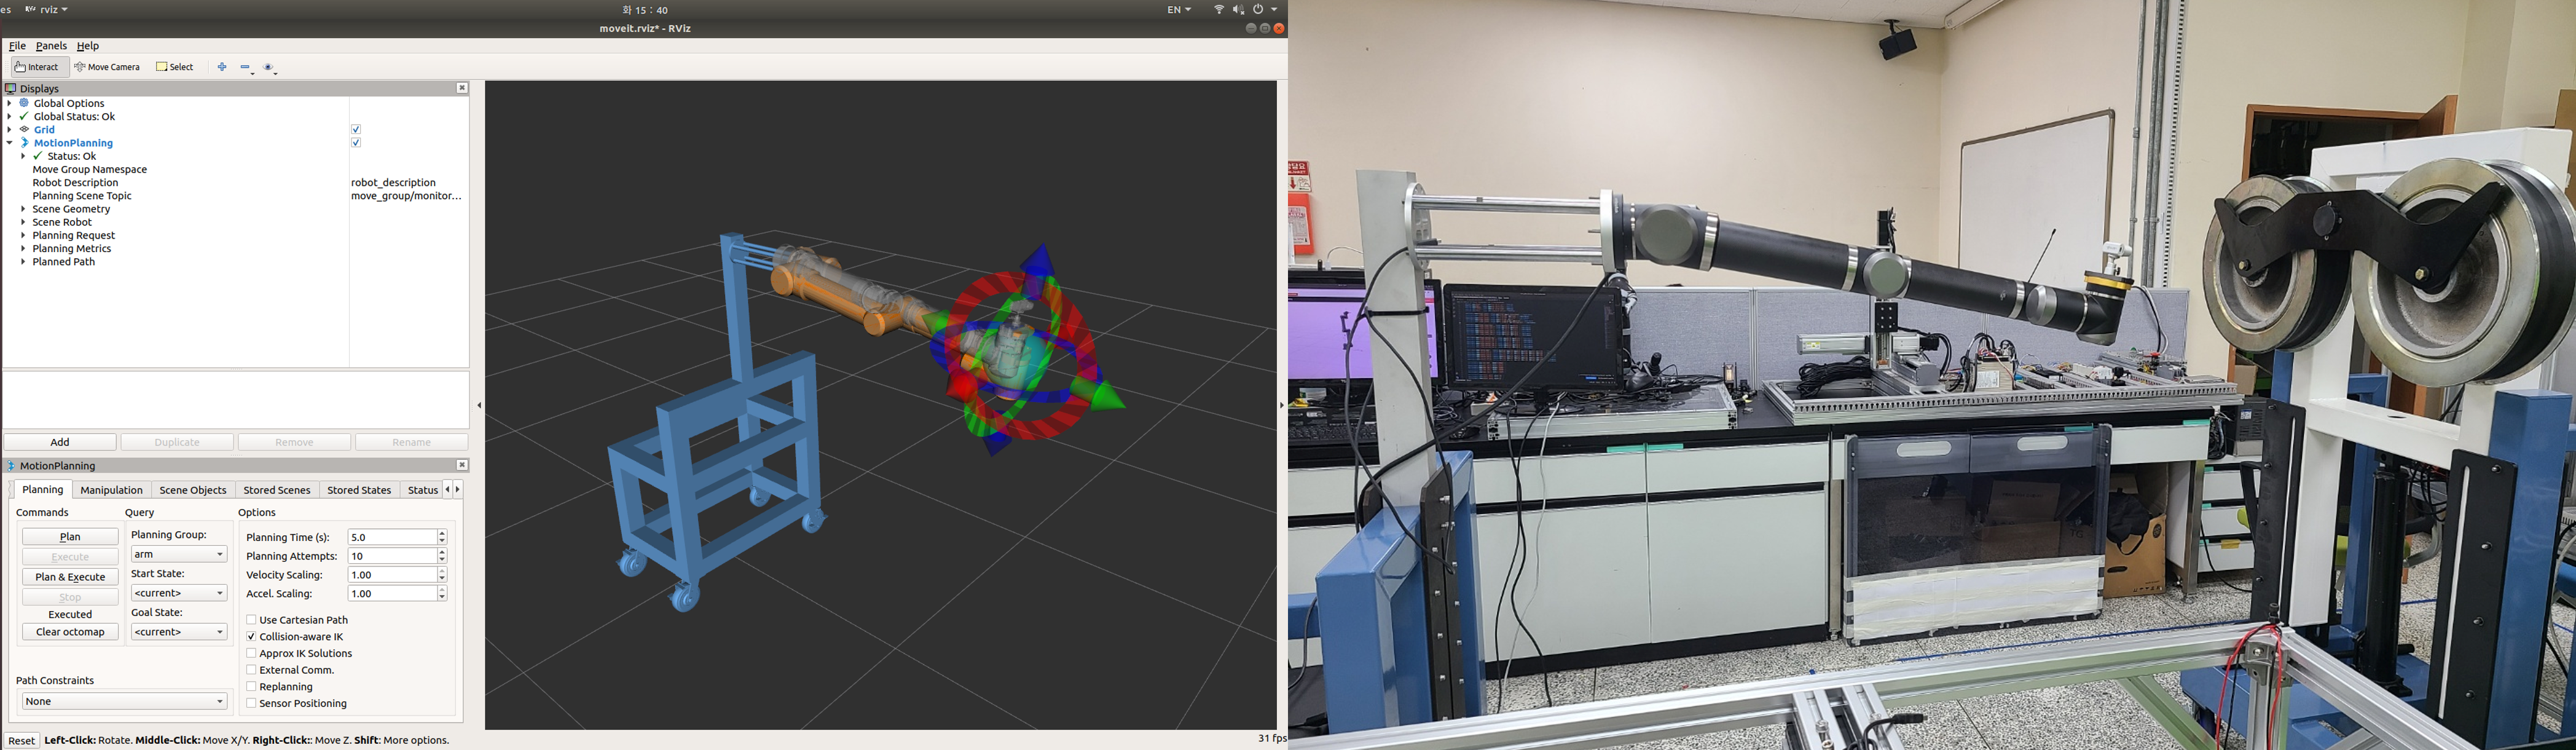Open the Panels menu
Image resolution: width=2576 pixels, height=750 pixels.
click(x=51, y=46)
